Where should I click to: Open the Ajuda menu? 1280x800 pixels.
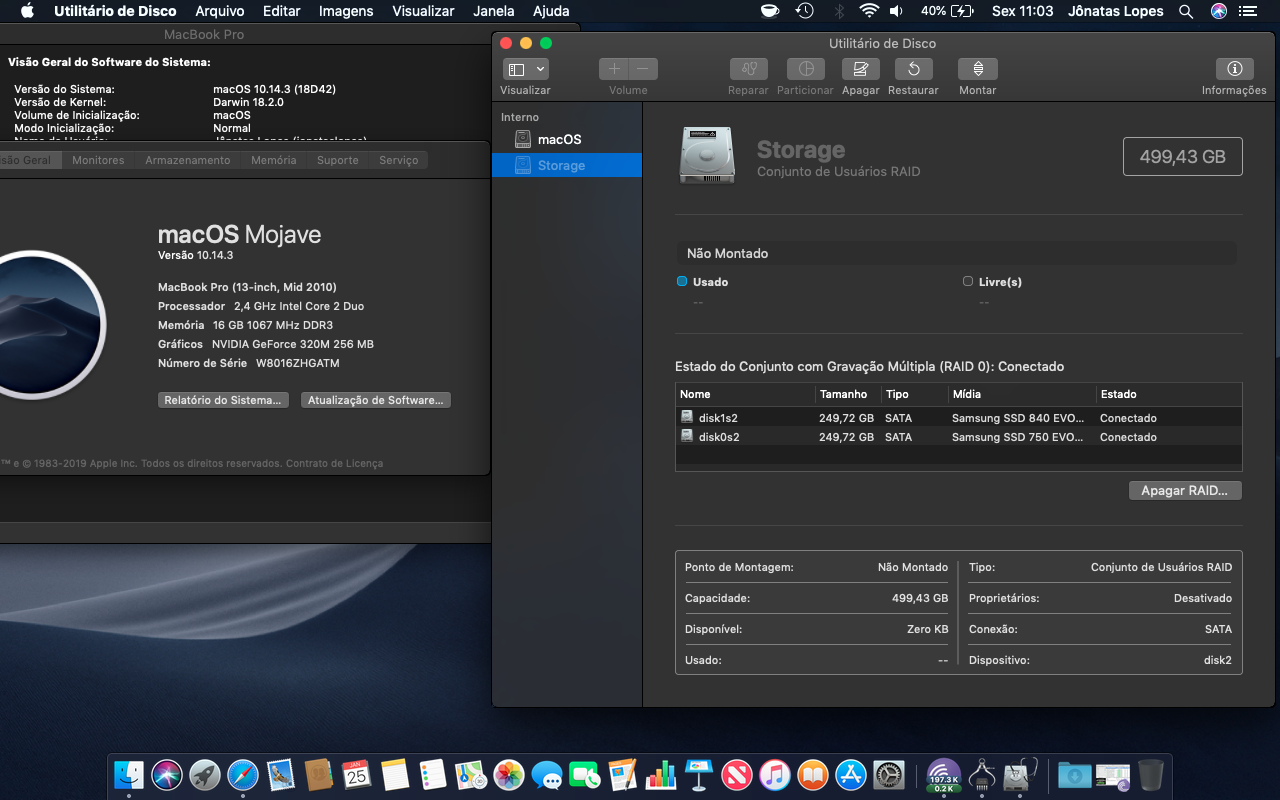pos(551,11)
